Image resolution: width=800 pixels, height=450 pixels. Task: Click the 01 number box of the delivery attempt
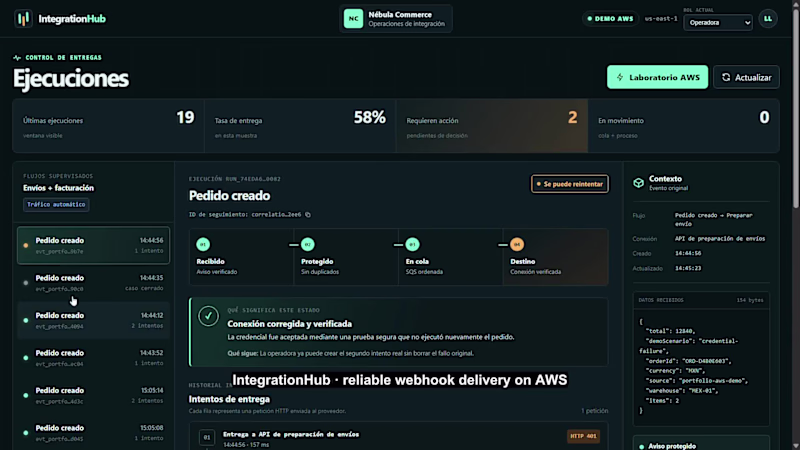pyautogui.click(x=207, y=437)
